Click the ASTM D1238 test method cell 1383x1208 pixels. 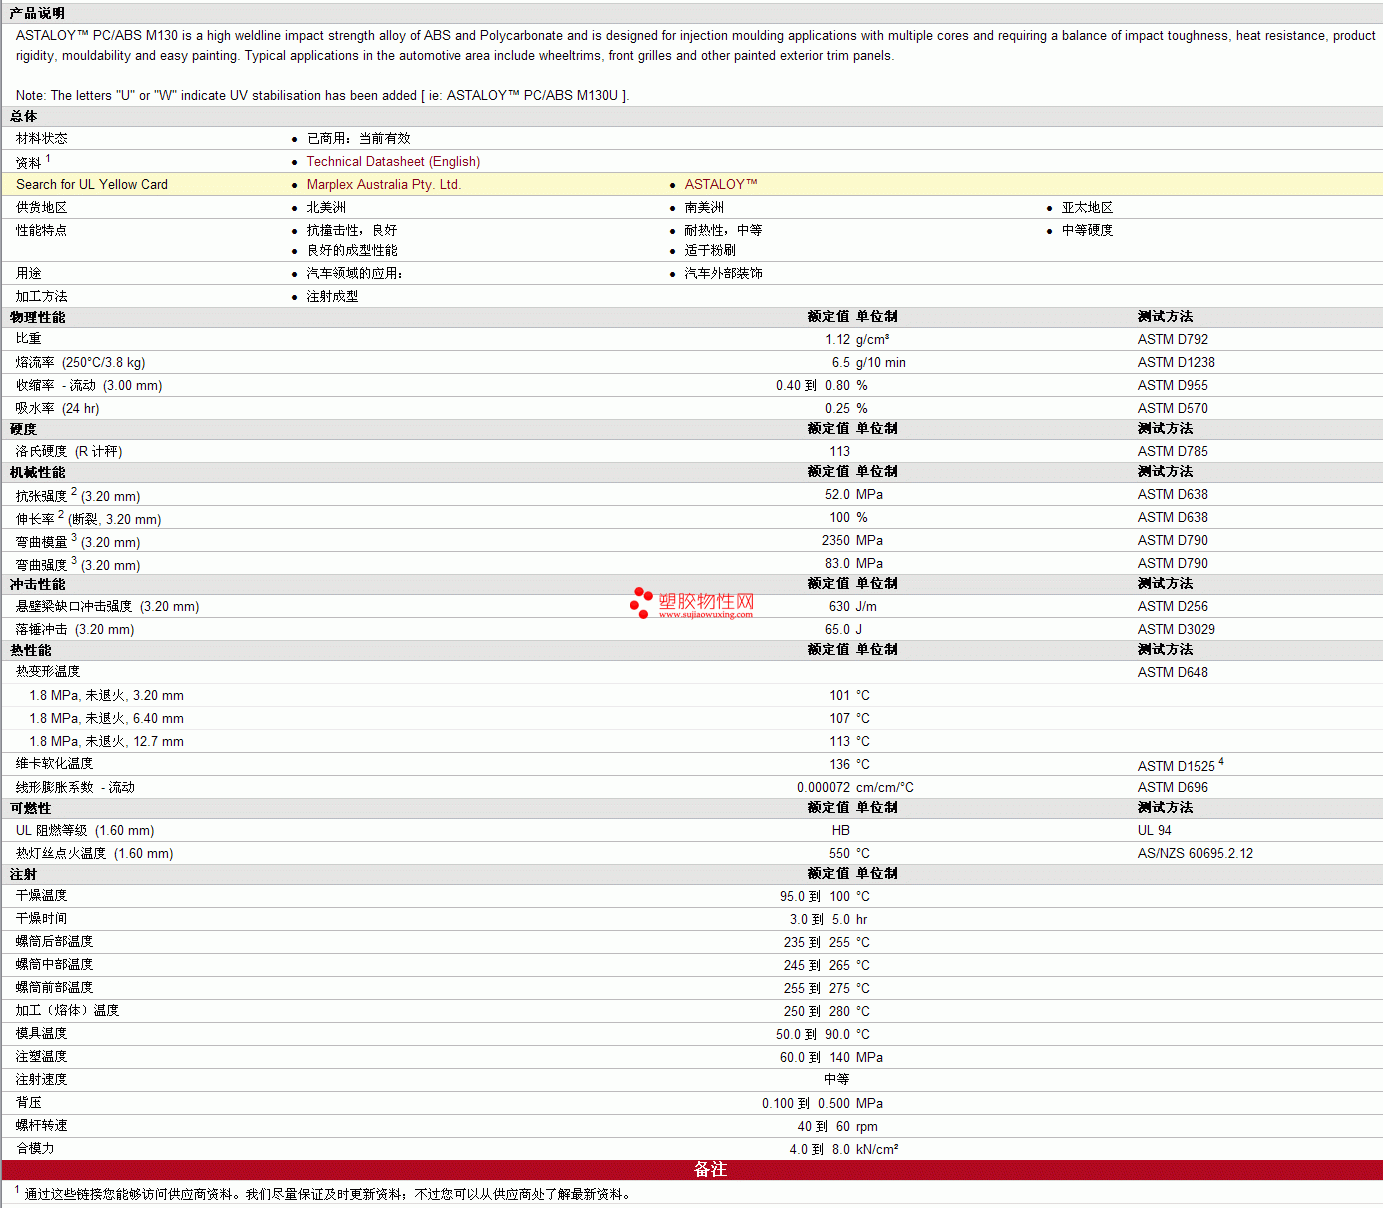1176,362
